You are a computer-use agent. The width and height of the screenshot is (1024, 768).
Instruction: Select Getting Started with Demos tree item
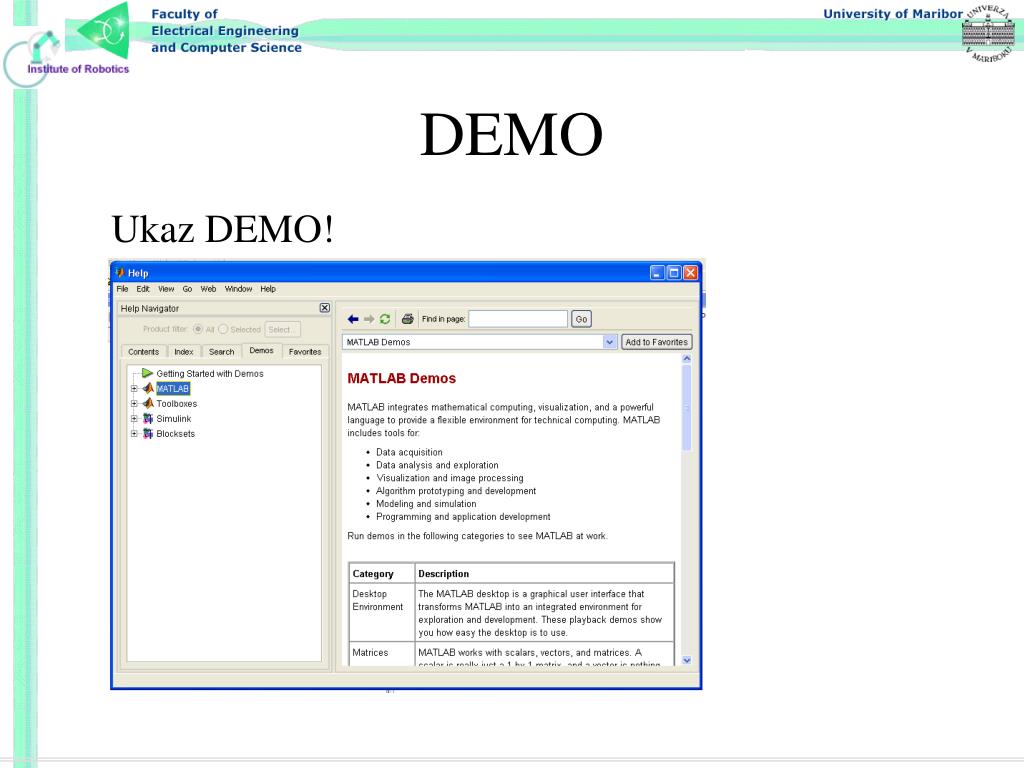tap(210, 374)
